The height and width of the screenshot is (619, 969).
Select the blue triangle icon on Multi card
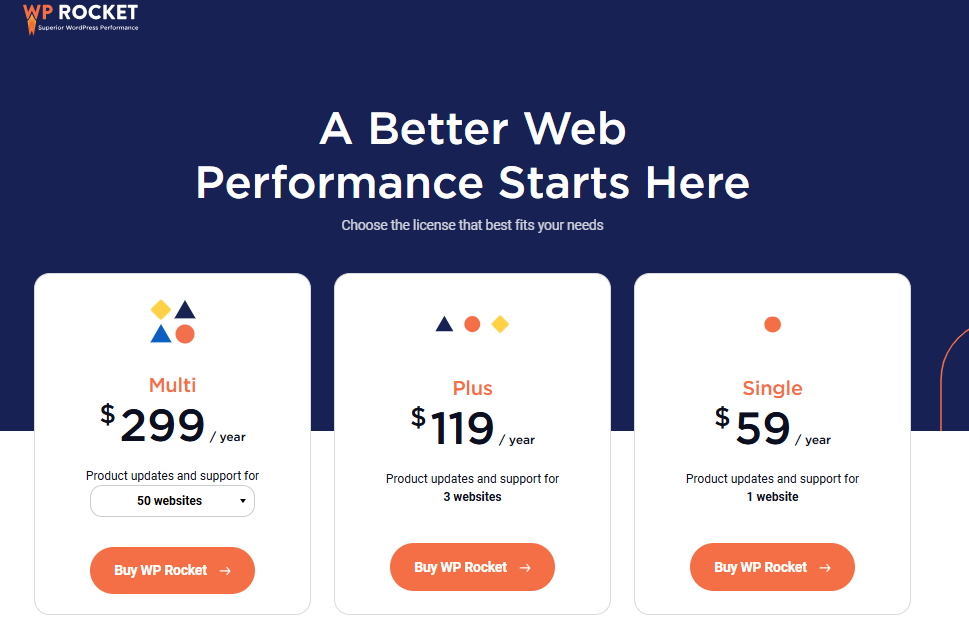(161, 334)
